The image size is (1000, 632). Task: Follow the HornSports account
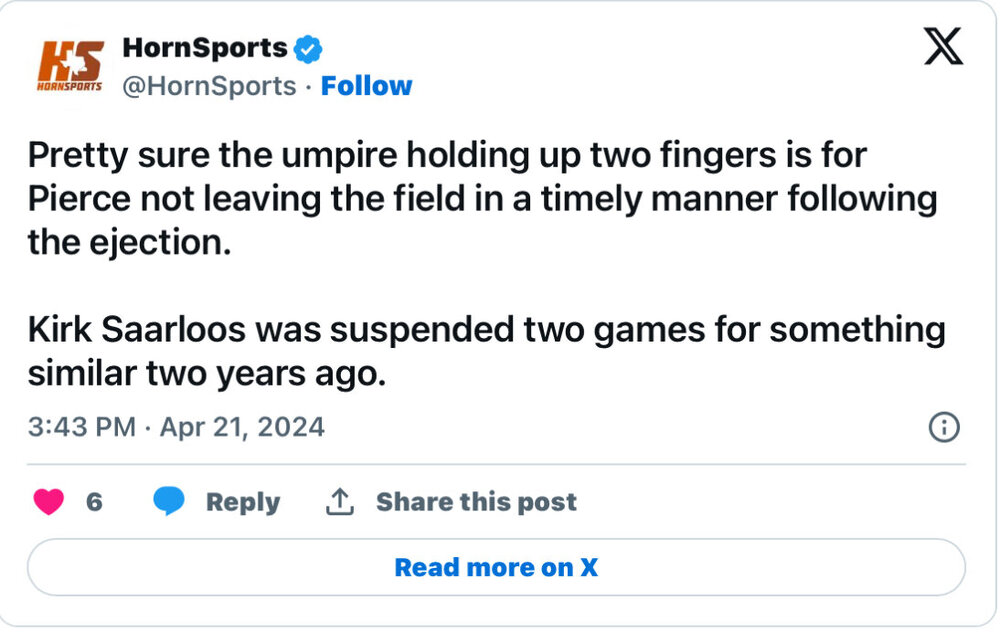(x=366, y=87)
